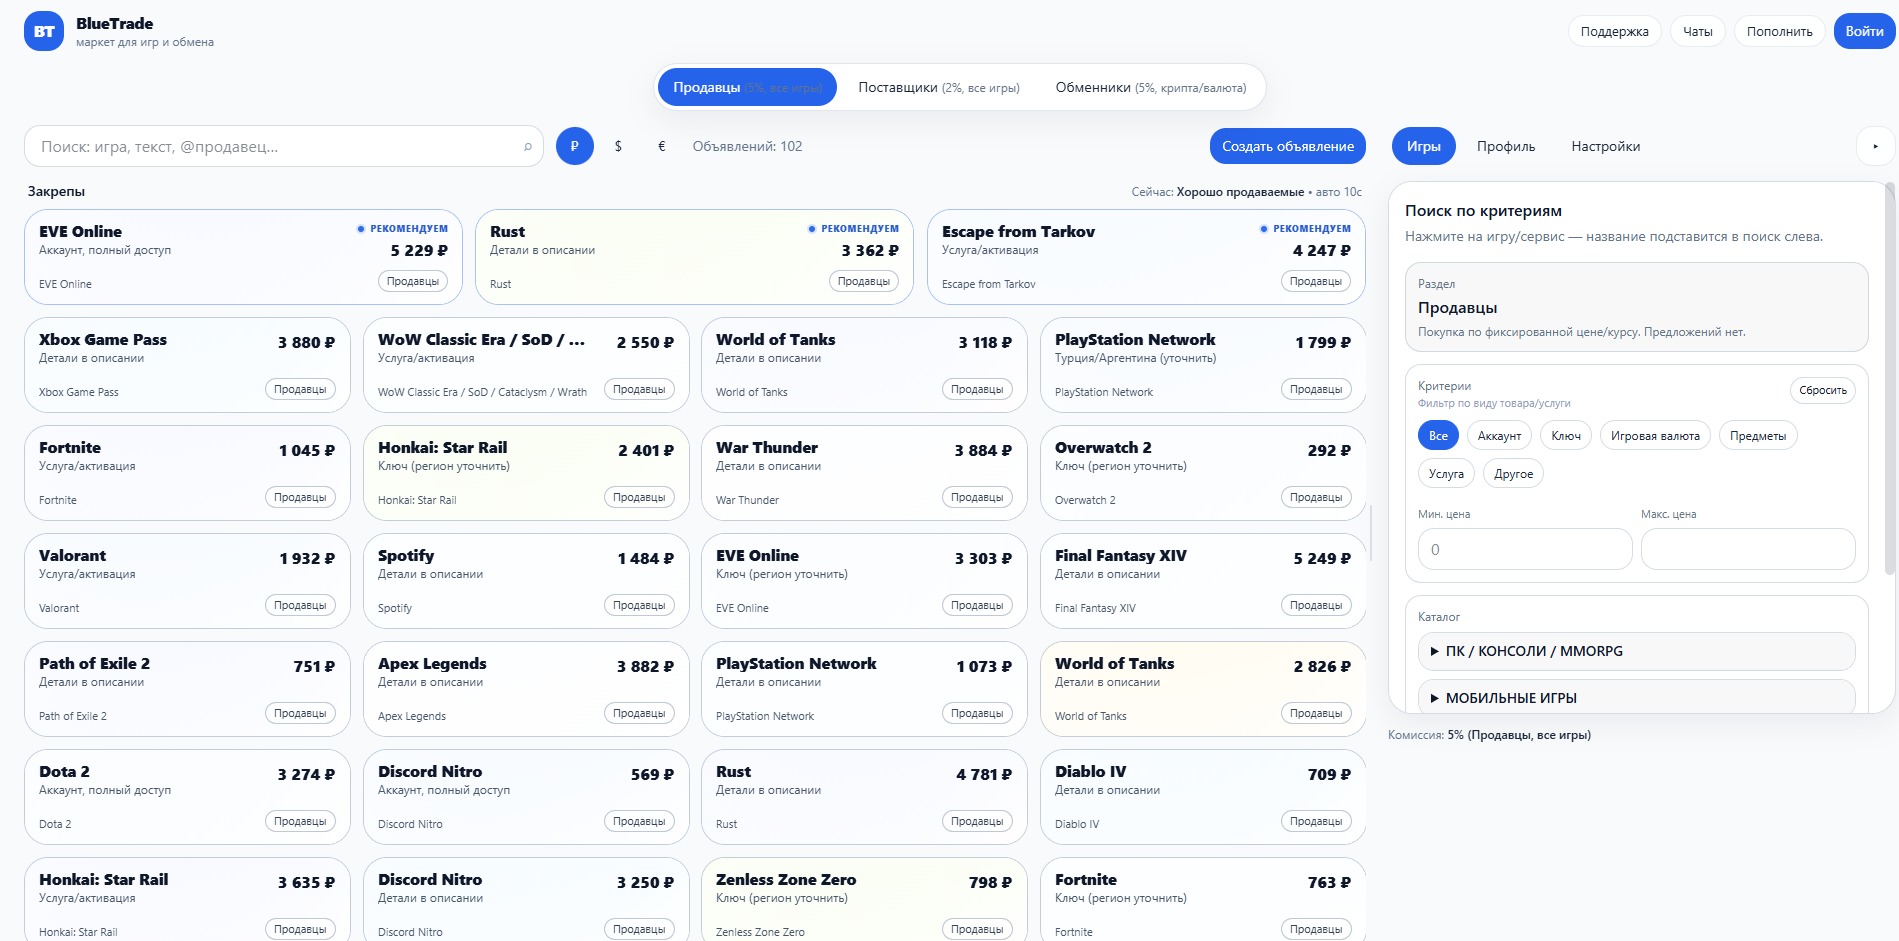The image size is (1899, 941).
Task: Open the World of Tanks listing for 3 118 ₽
Action: click(864, 365)
